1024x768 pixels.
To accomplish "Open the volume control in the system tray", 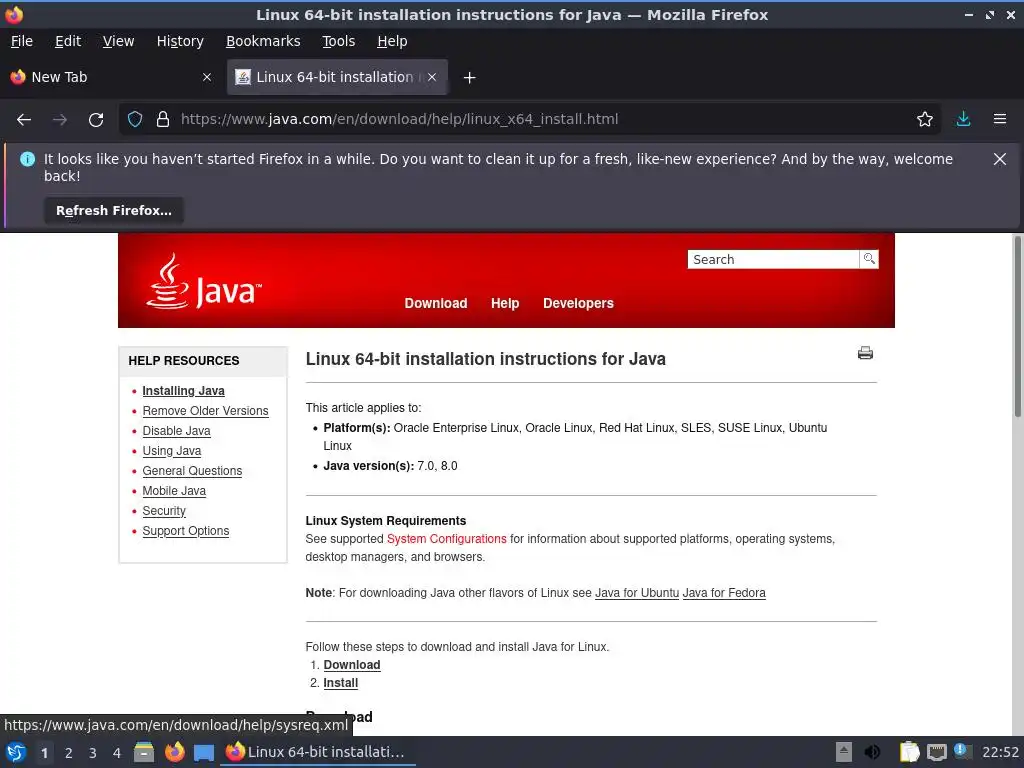I will pyautogui.click(x=872, y=752).
